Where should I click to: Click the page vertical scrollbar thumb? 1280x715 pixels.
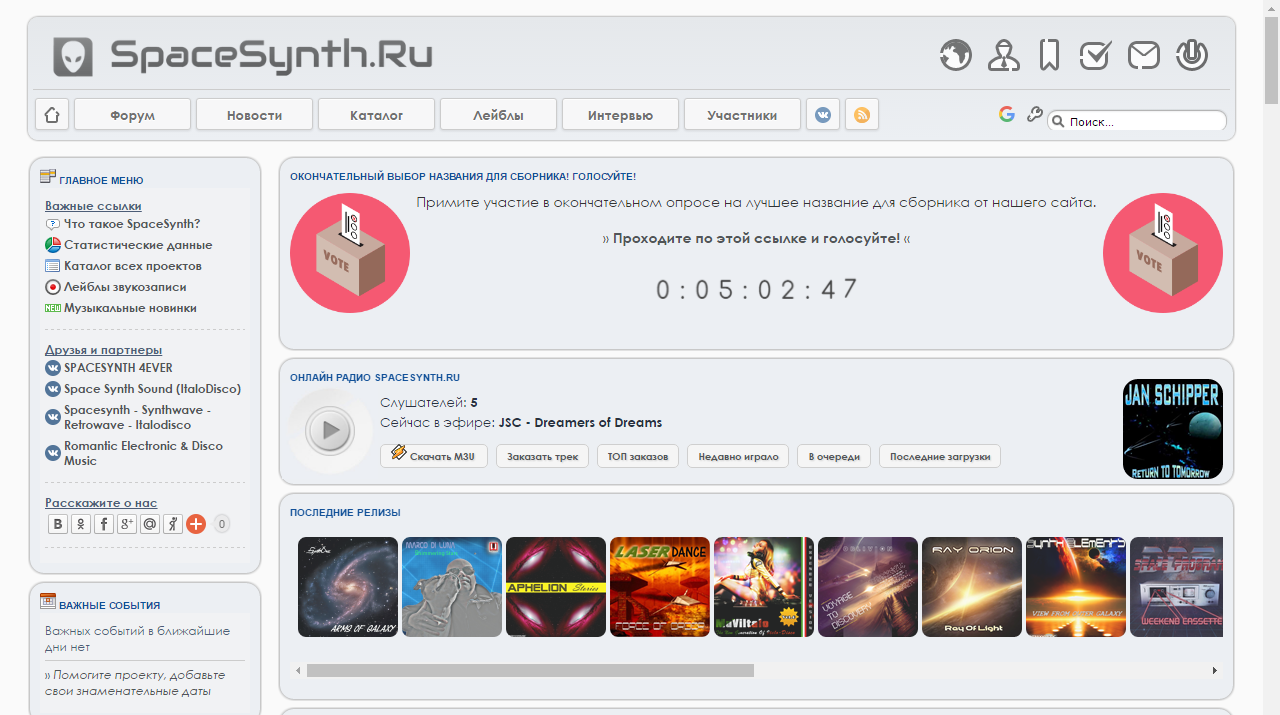point(1271,60)
